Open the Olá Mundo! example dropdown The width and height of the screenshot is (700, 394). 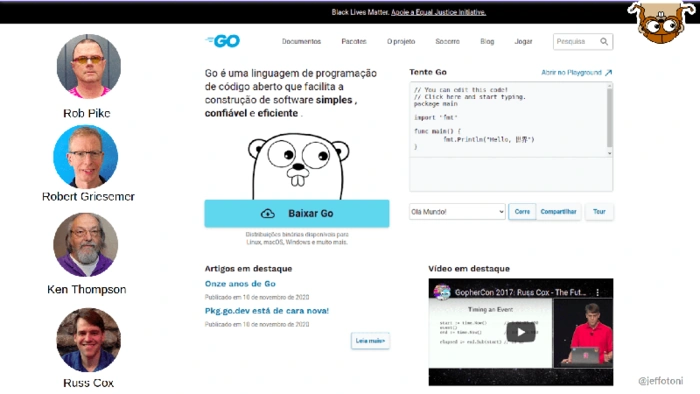click(457, 212)
